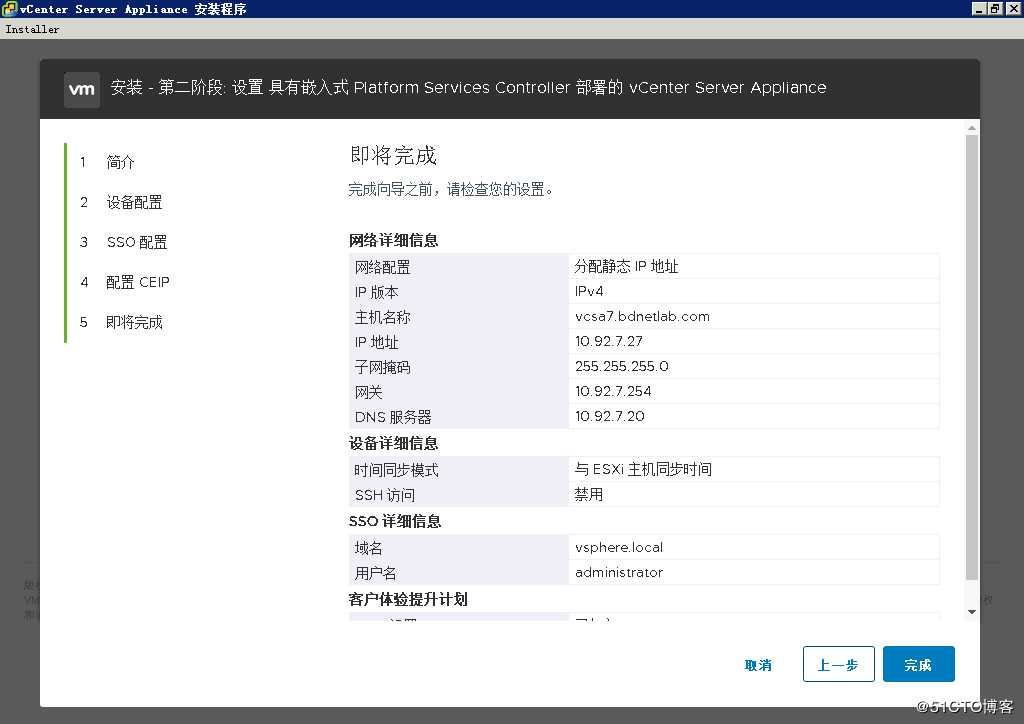The height and width of the screenshot is (724, 1024).
Task: Click the 网络配置 label
Action: [383, 267]
